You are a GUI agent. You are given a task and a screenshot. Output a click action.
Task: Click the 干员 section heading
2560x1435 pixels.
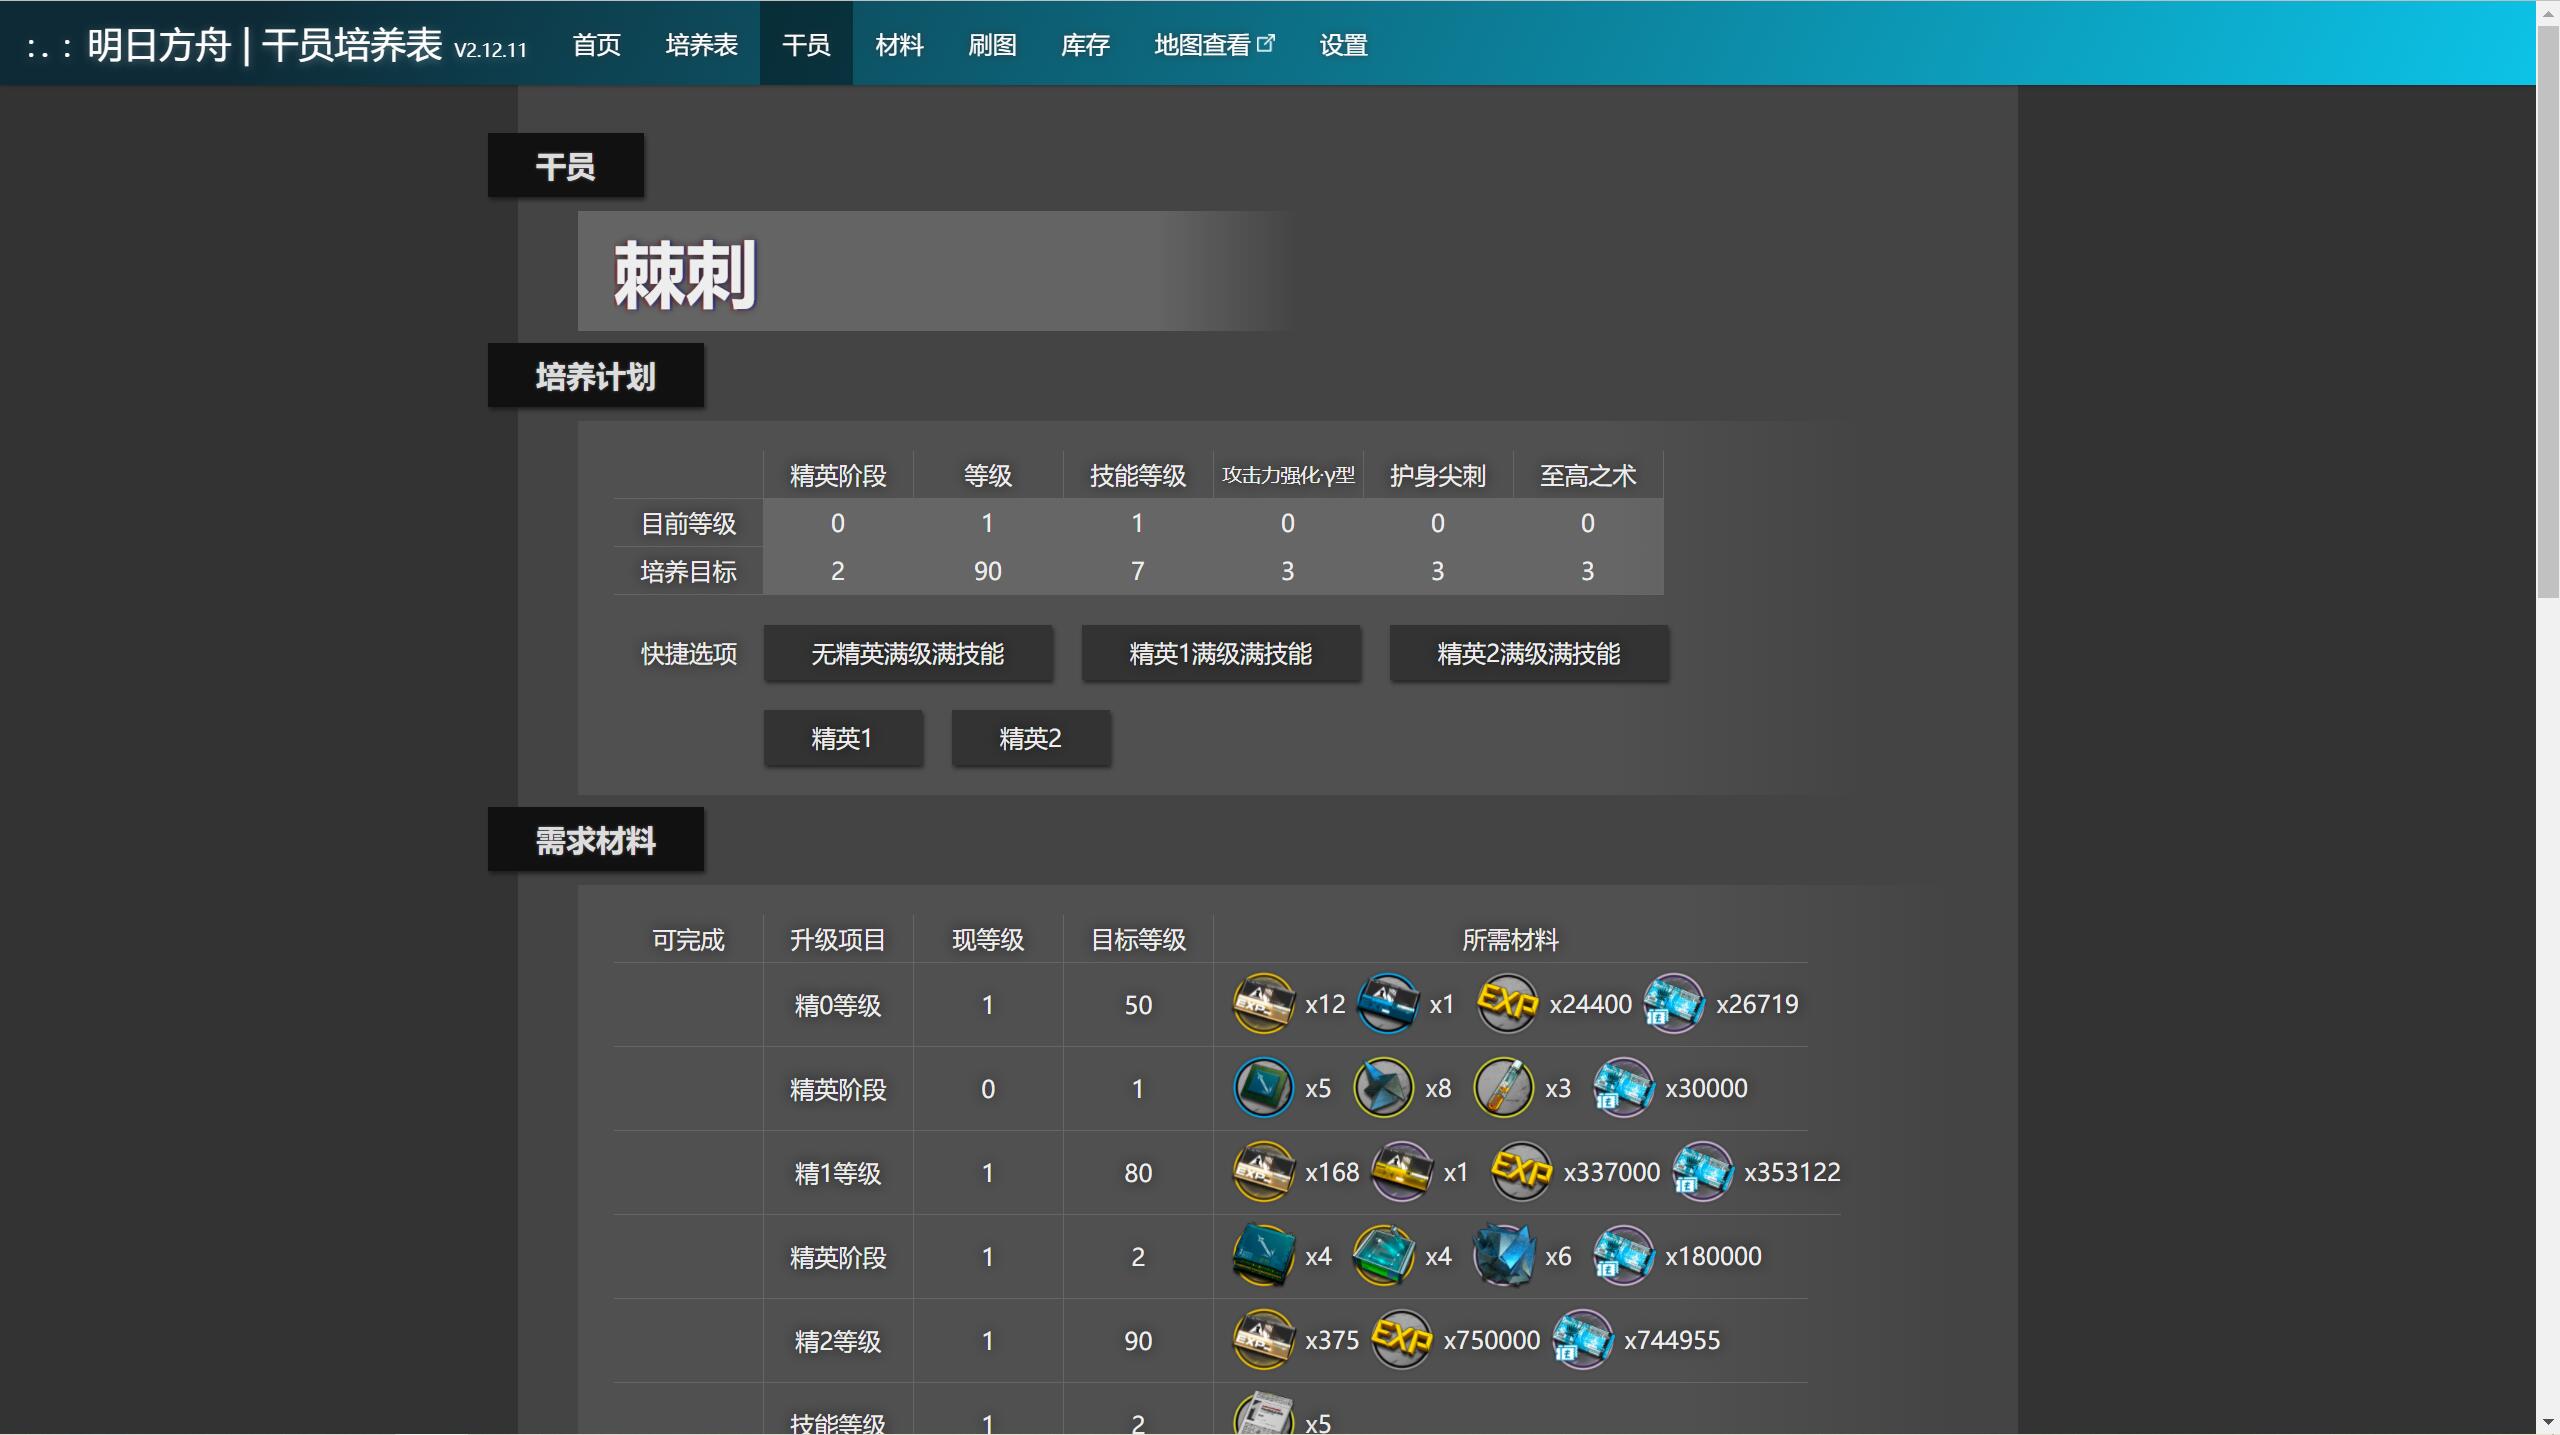(x=566, y=165)
